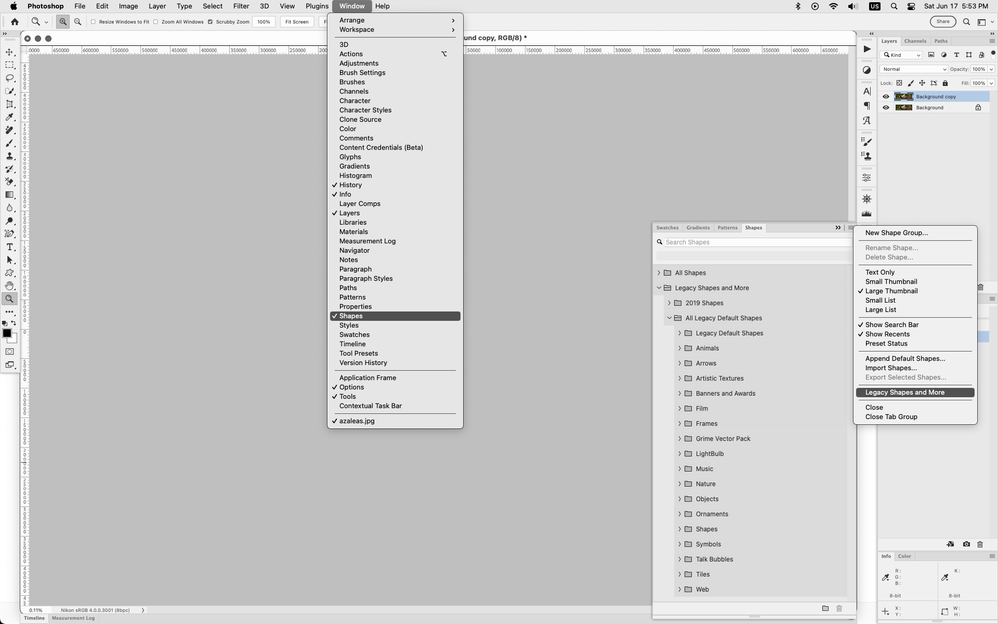Toggle visibility of the Background layer
The image size is (998, 624).
(x=885, y=108)
